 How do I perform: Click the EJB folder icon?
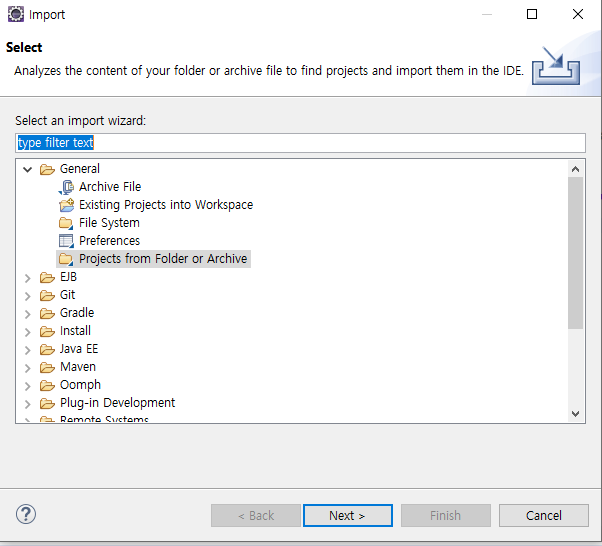(x=47, y=277)
